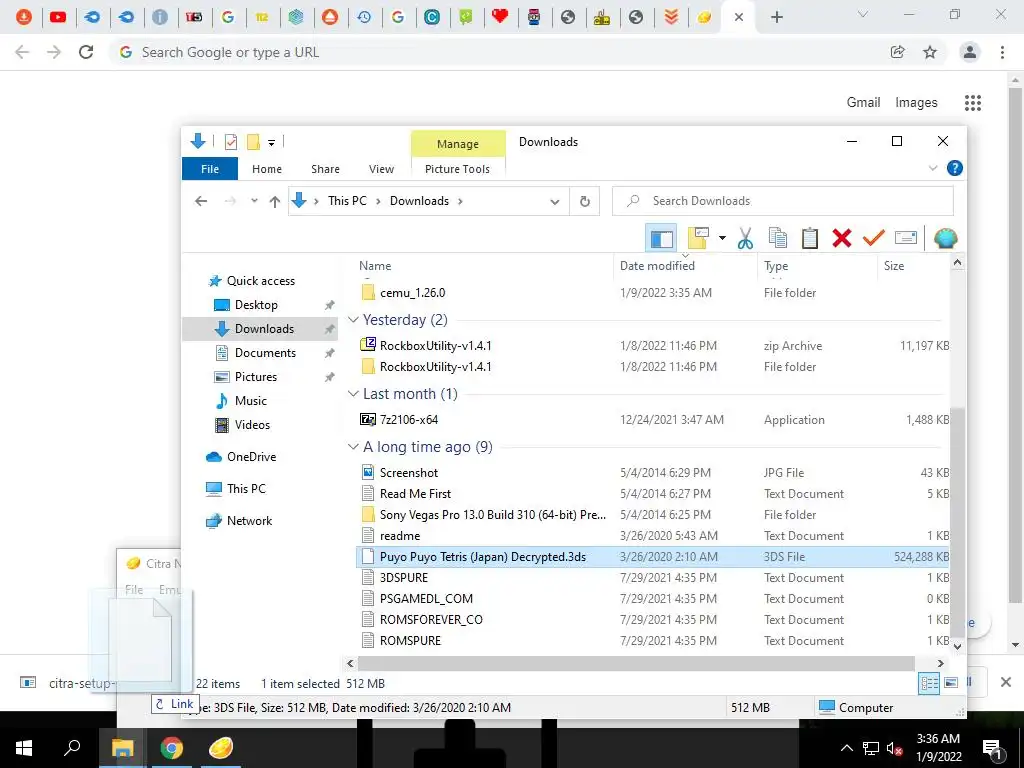Click the email envelope toolbar icon
The width and height of the screenshot is (1024, 768).
pyautogui.click(x=906, y=238)
